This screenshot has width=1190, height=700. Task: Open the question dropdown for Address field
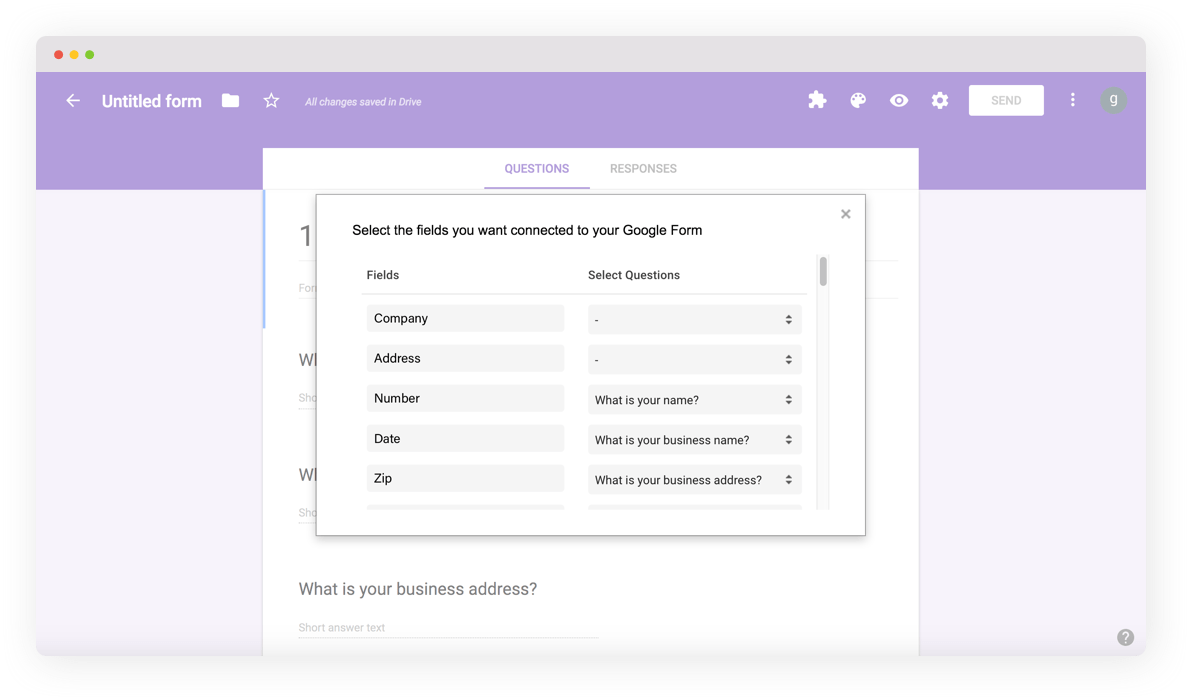(694, 359)
